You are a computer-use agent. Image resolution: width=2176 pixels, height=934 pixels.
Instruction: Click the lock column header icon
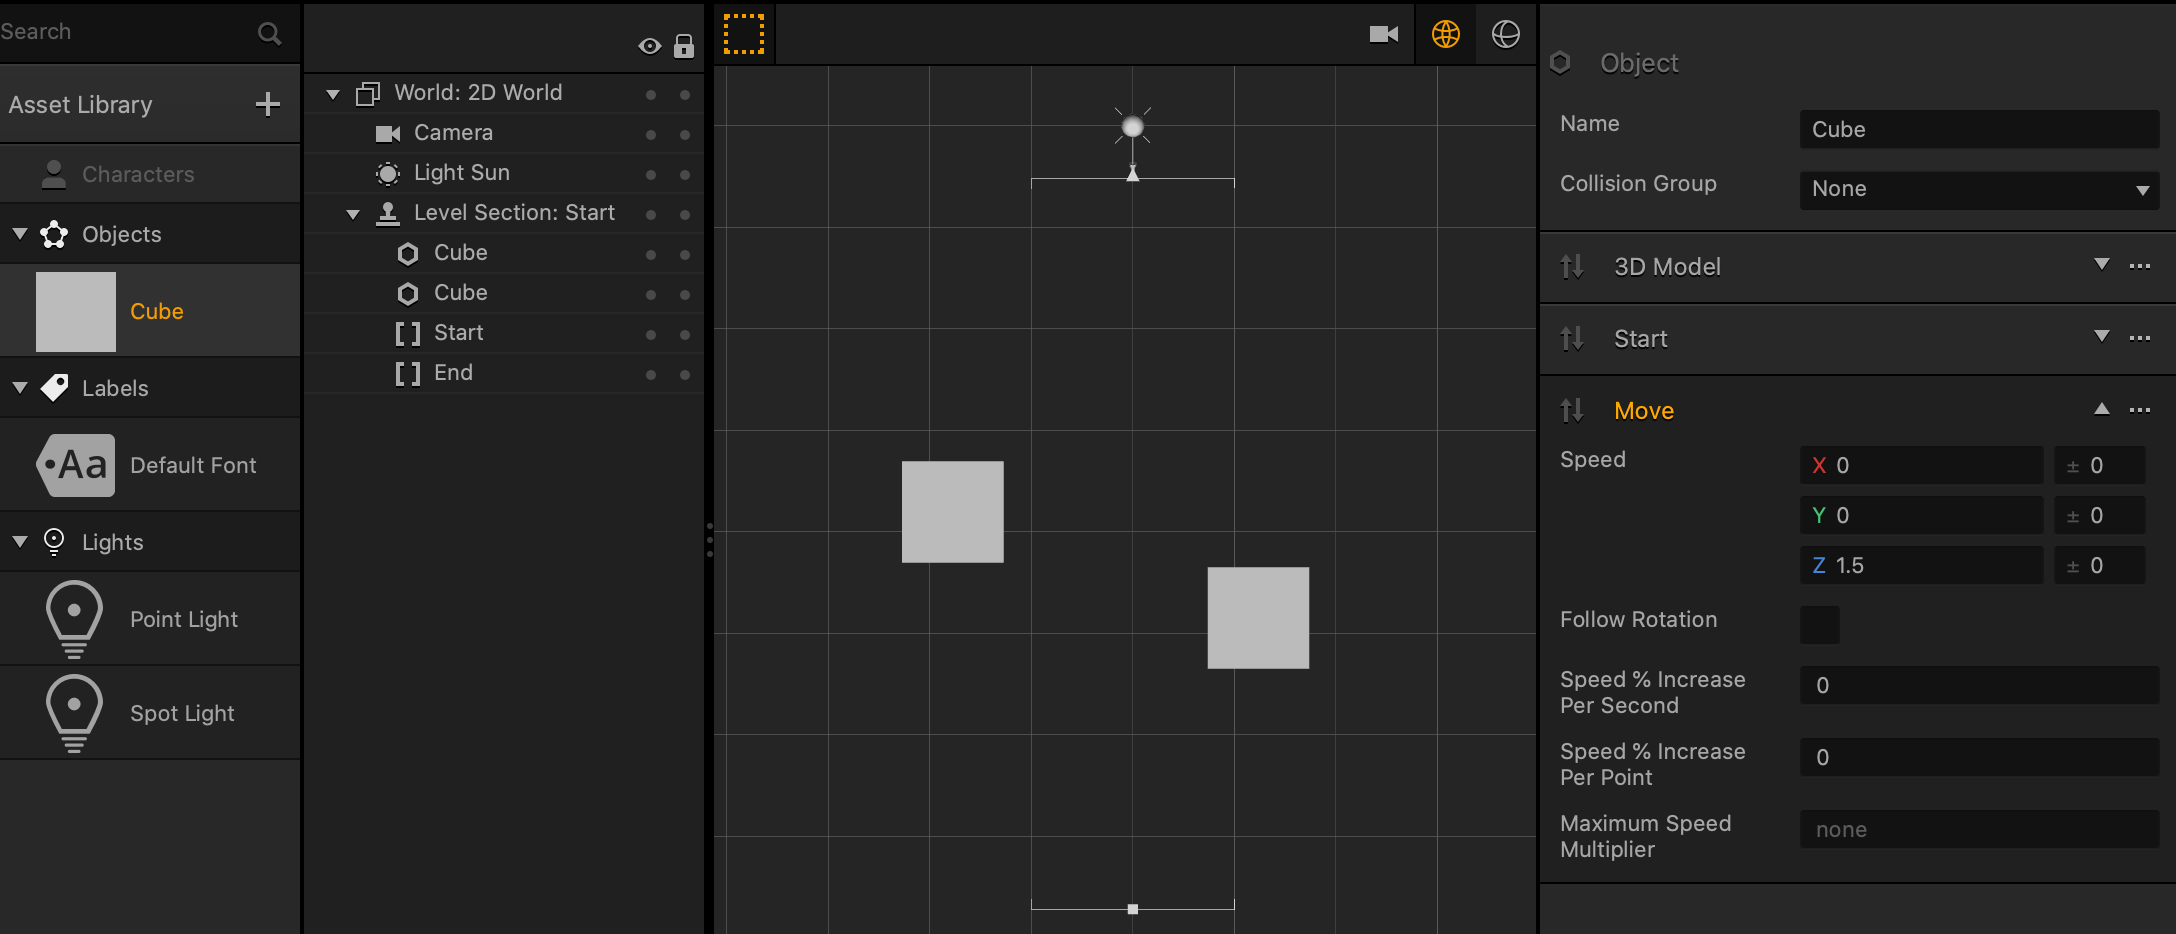point(684,46)
